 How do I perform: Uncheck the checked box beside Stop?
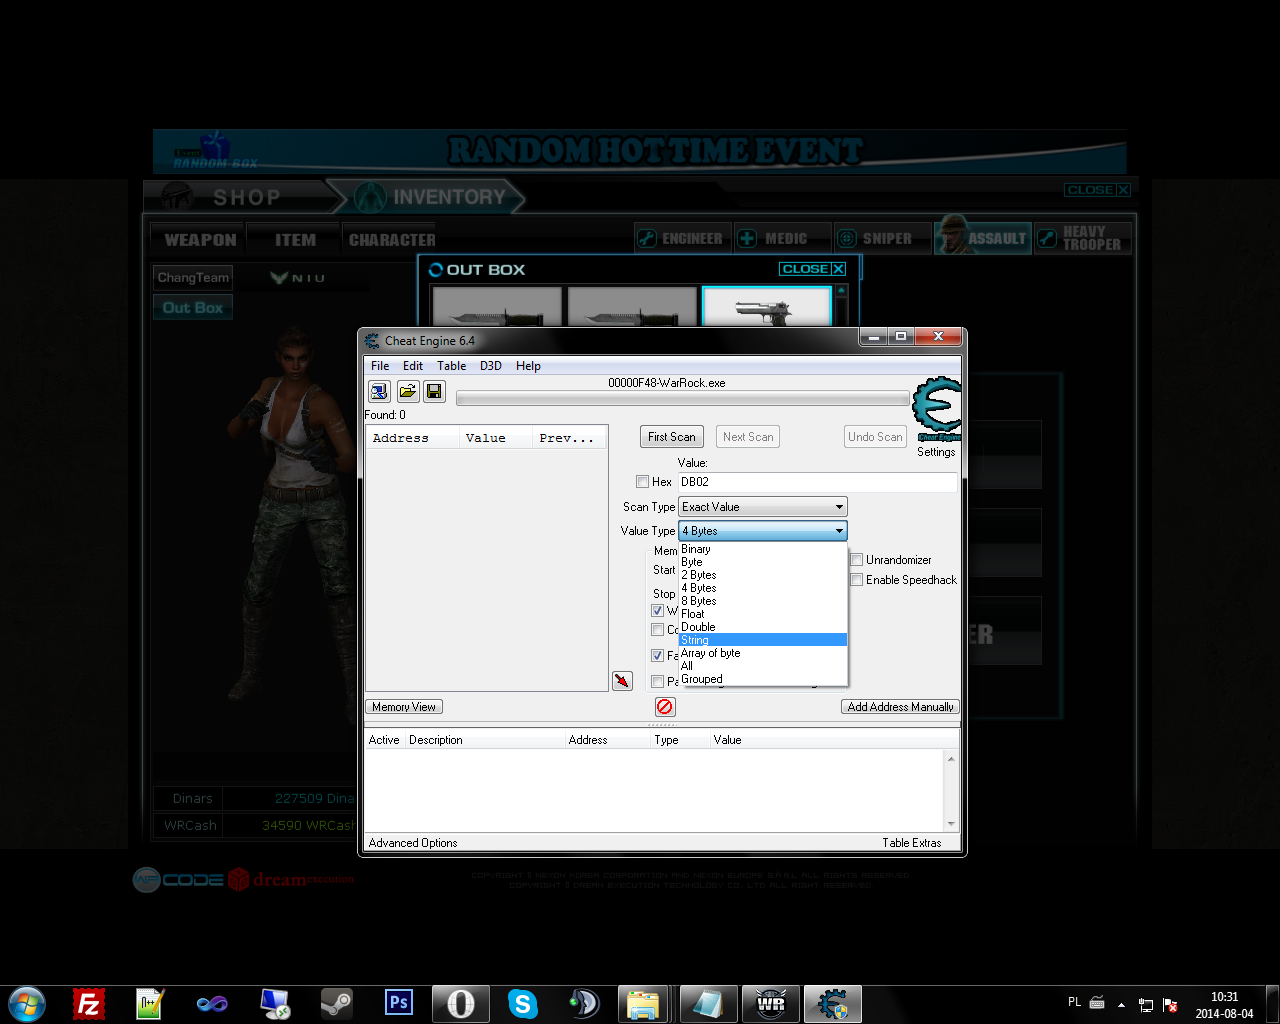tap(658, 610)
